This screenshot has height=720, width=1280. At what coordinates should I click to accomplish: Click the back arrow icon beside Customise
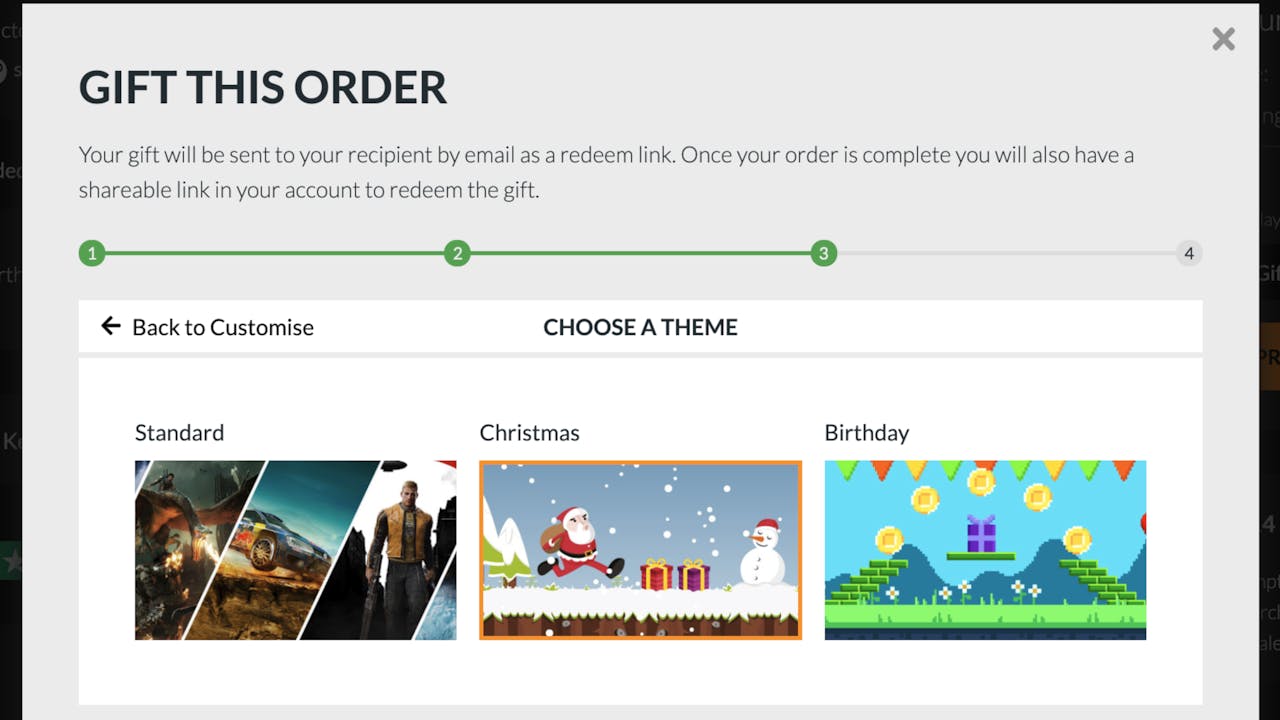coord(111,326)
